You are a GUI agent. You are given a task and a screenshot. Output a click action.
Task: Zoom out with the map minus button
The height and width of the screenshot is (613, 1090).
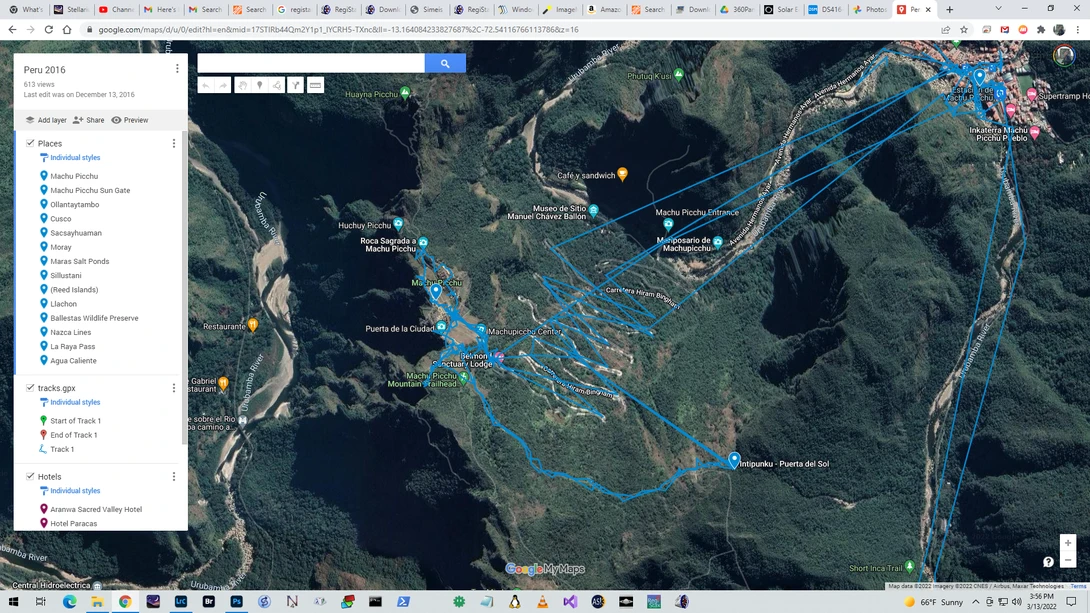point(1068,560)
